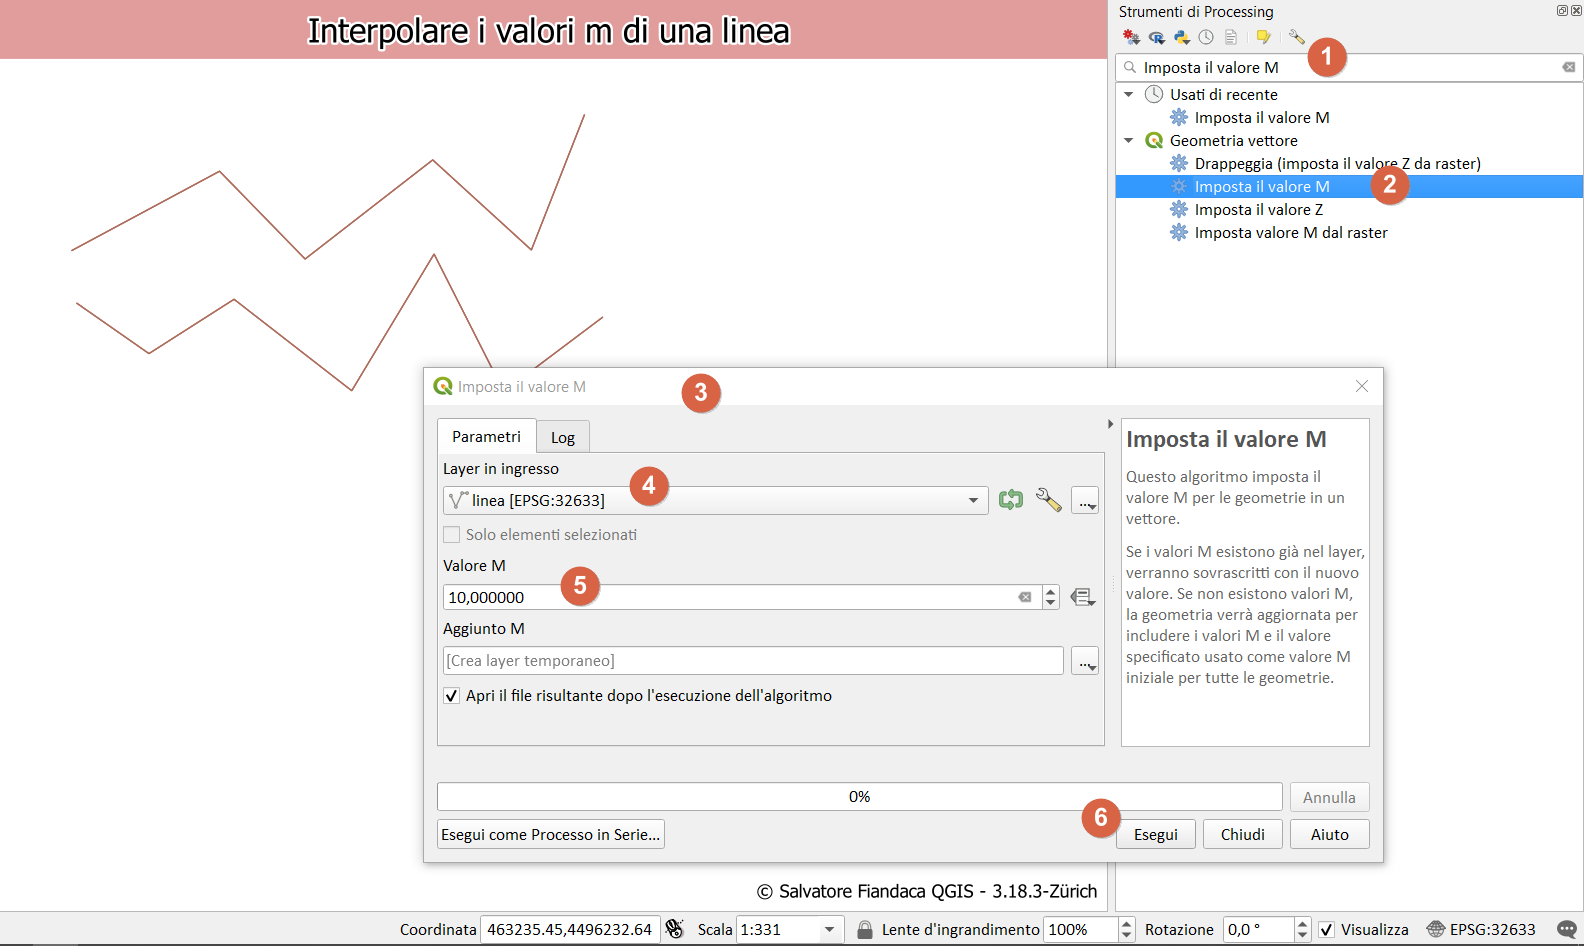Enable Solo elementi selezionati checkbox
1584x946 pixels.
[x=452, y=535]
